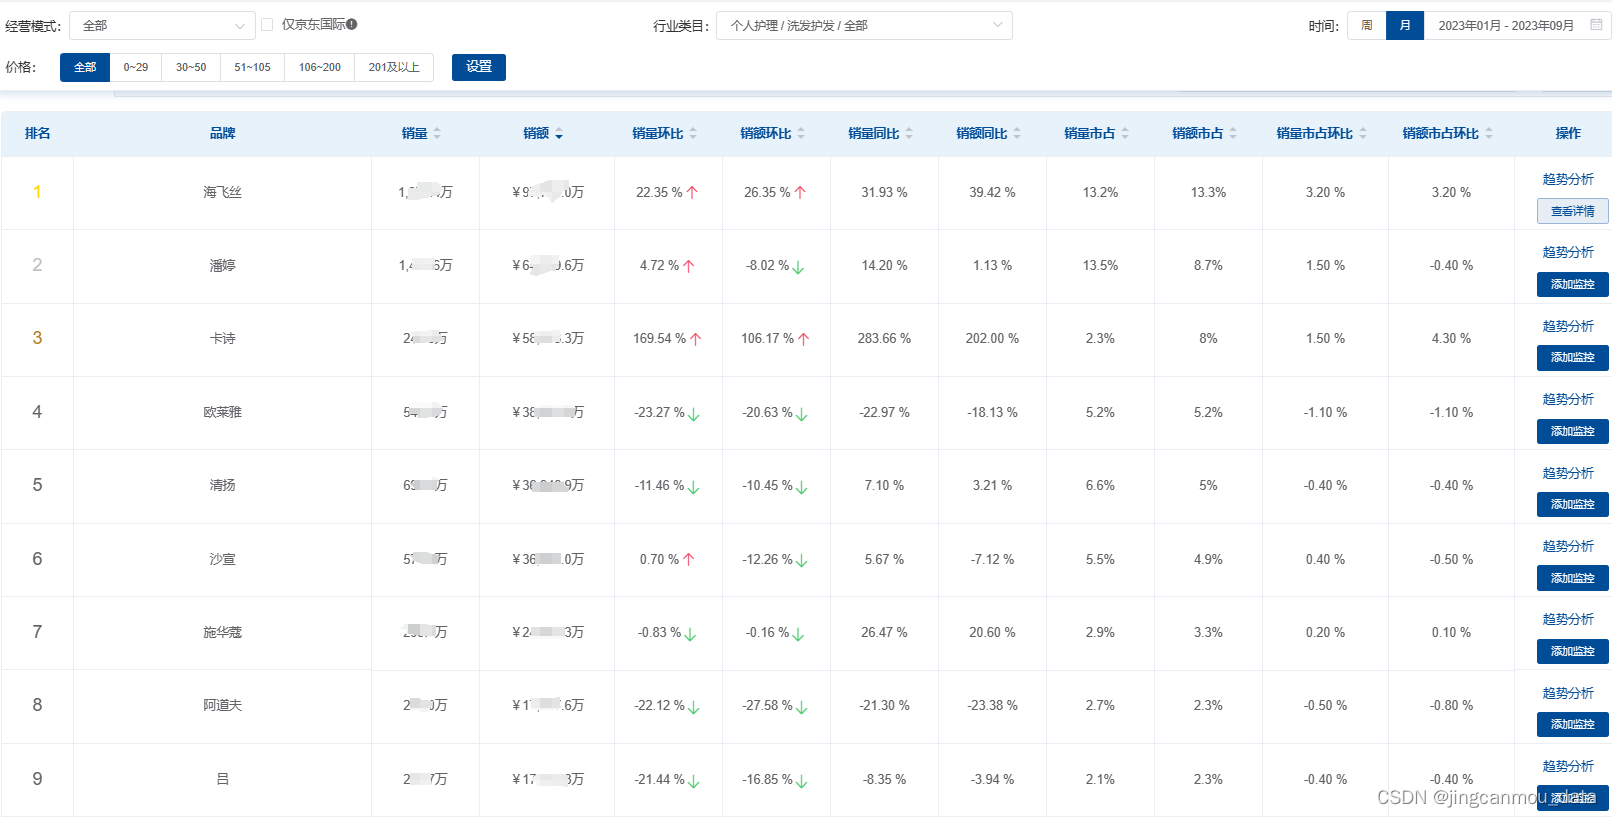Select price range 106~200
This screenshot has width=1612, height=817.
click(x=320, y=67)
